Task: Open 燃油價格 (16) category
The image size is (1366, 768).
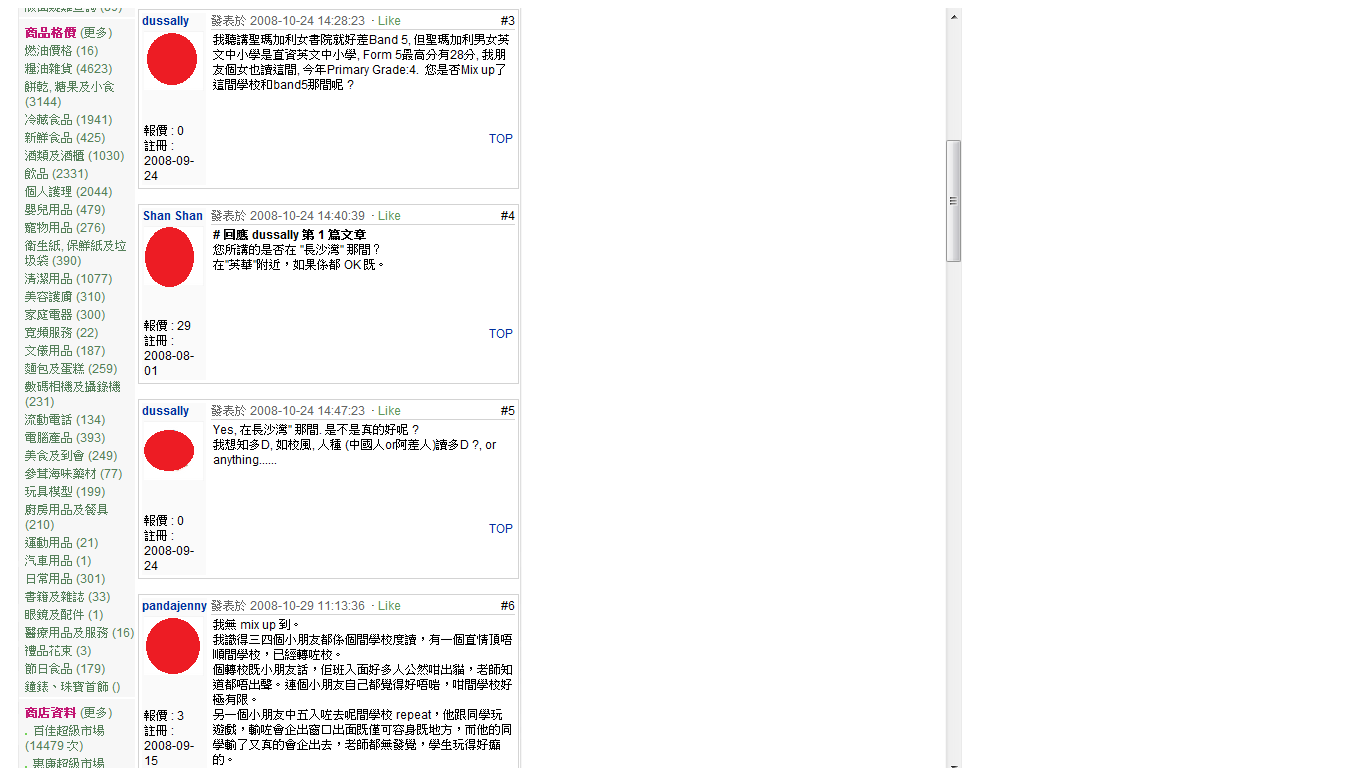Action: tap(61, 51)
